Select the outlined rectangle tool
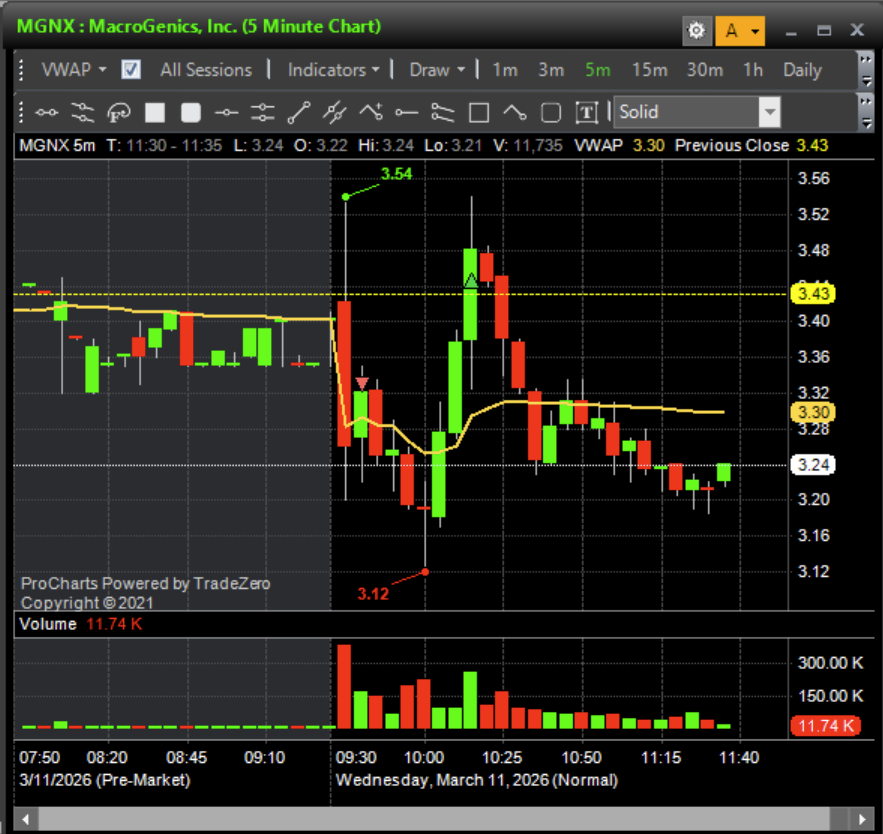883x834 pixels. [479, 113]
